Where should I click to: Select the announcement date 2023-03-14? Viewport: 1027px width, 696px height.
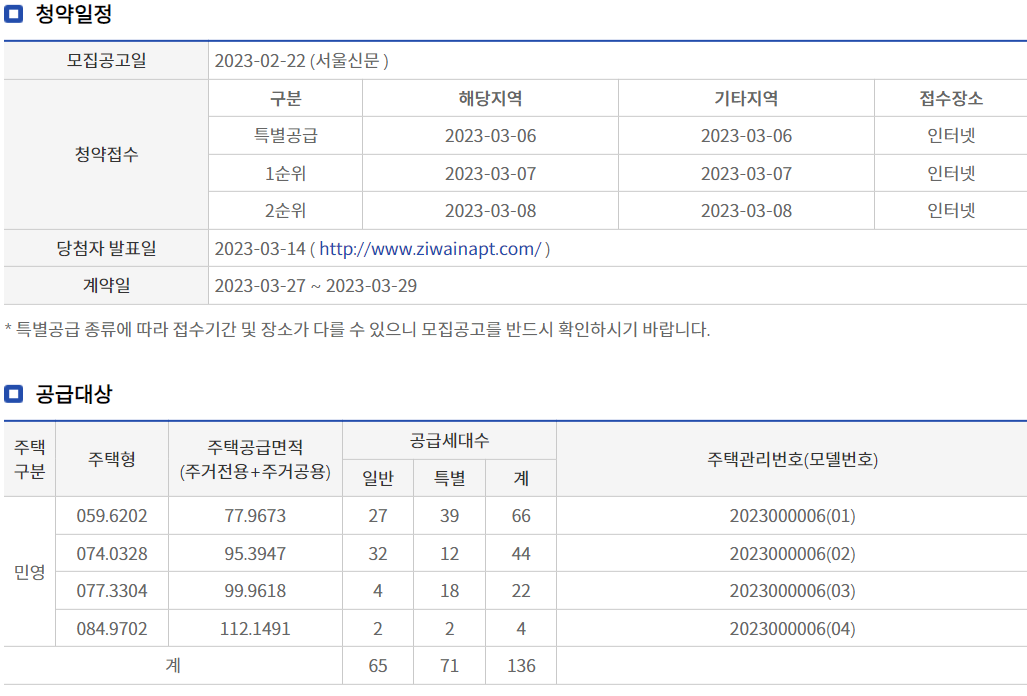coord(260,249)
